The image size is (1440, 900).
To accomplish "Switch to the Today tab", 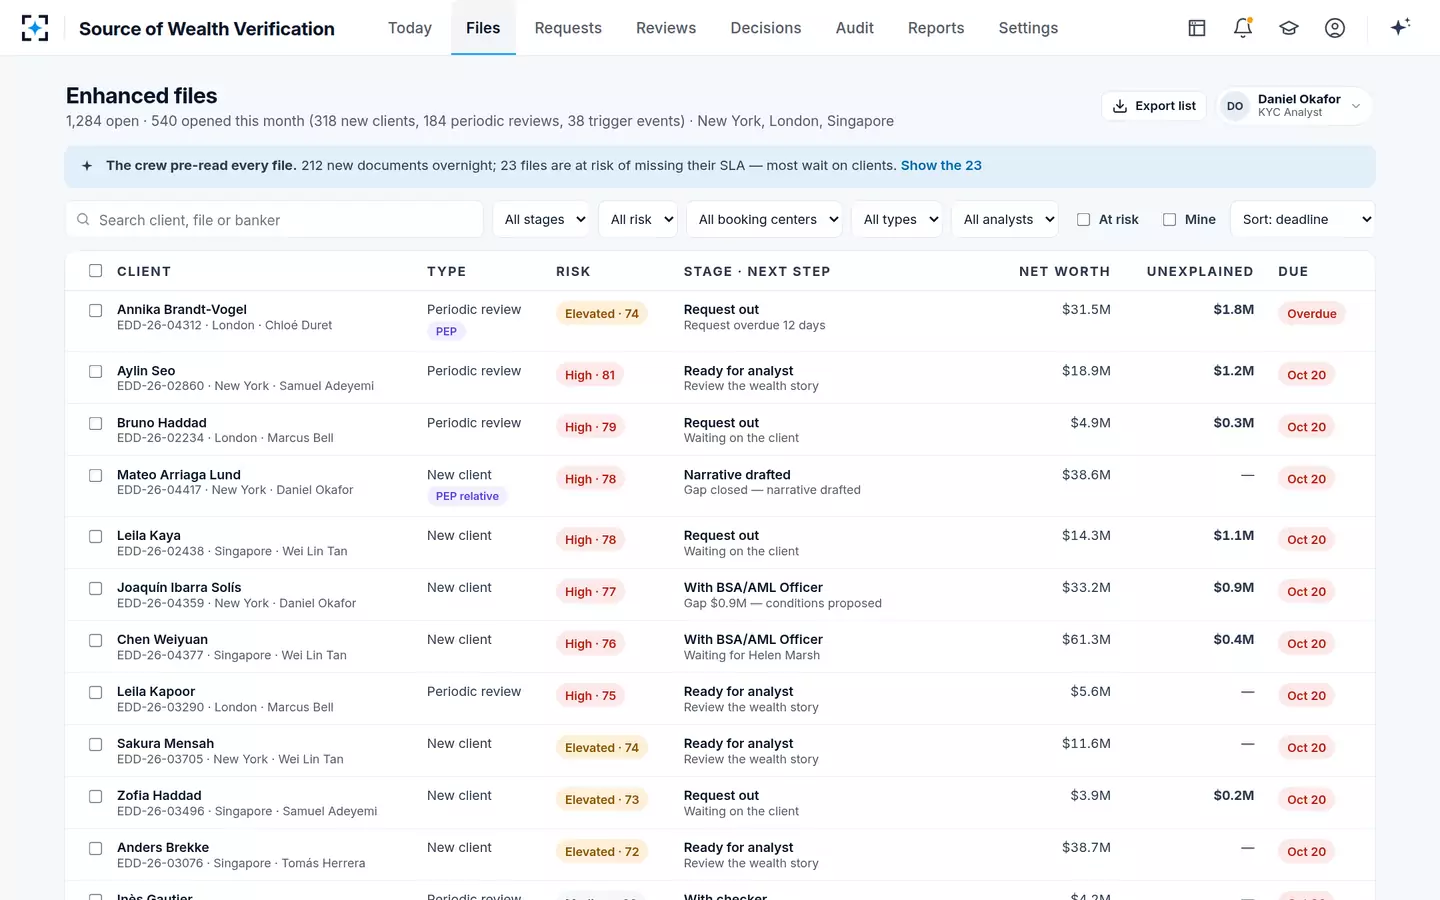I will (x=410, y=28).
